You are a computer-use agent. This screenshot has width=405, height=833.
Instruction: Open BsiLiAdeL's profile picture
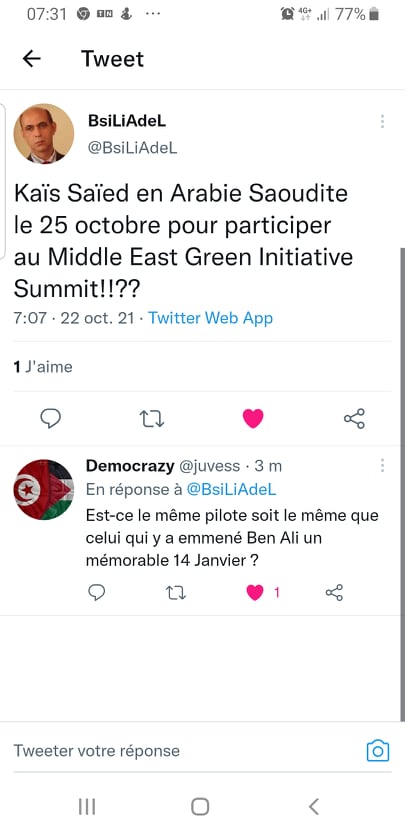[x=44, y=133]
